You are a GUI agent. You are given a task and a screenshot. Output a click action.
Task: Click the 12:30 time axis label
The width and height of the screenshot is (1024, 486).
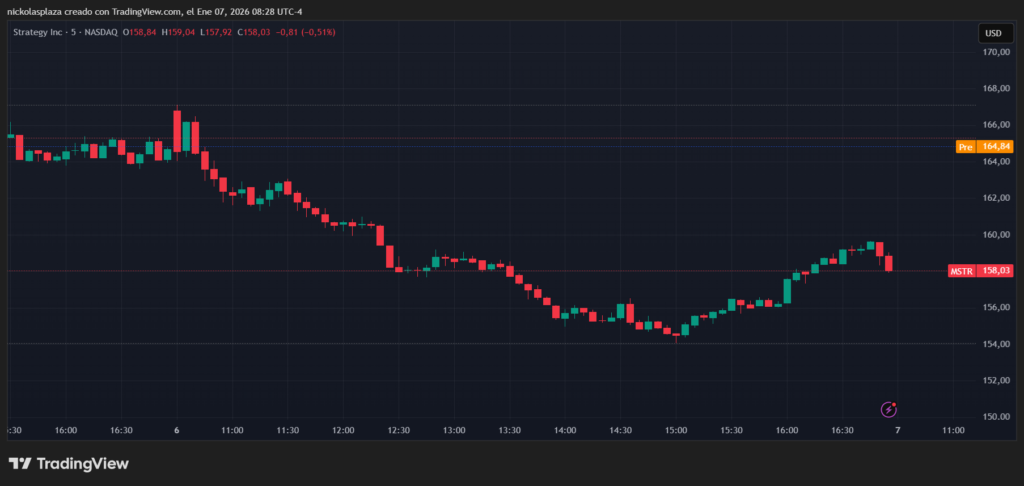click(x=398, y=430)
